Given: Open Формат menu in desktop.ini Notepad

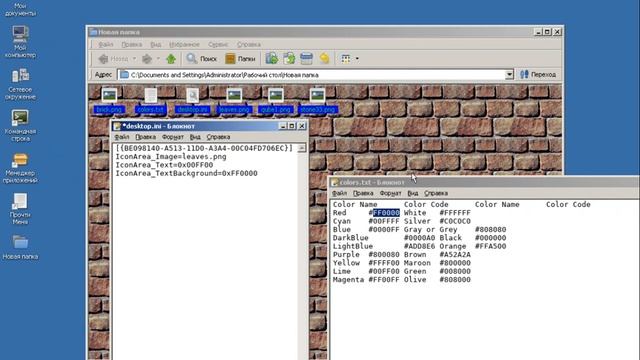Looking at the screenshot, I should pyautogui.click(x=173, y=137).
